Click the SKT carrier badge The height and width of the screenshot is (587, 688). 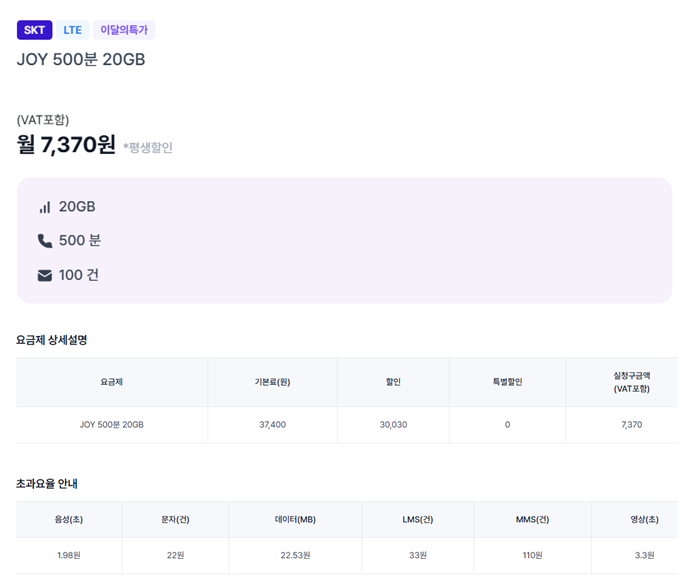pyautogui.click(x=35, y=30)
